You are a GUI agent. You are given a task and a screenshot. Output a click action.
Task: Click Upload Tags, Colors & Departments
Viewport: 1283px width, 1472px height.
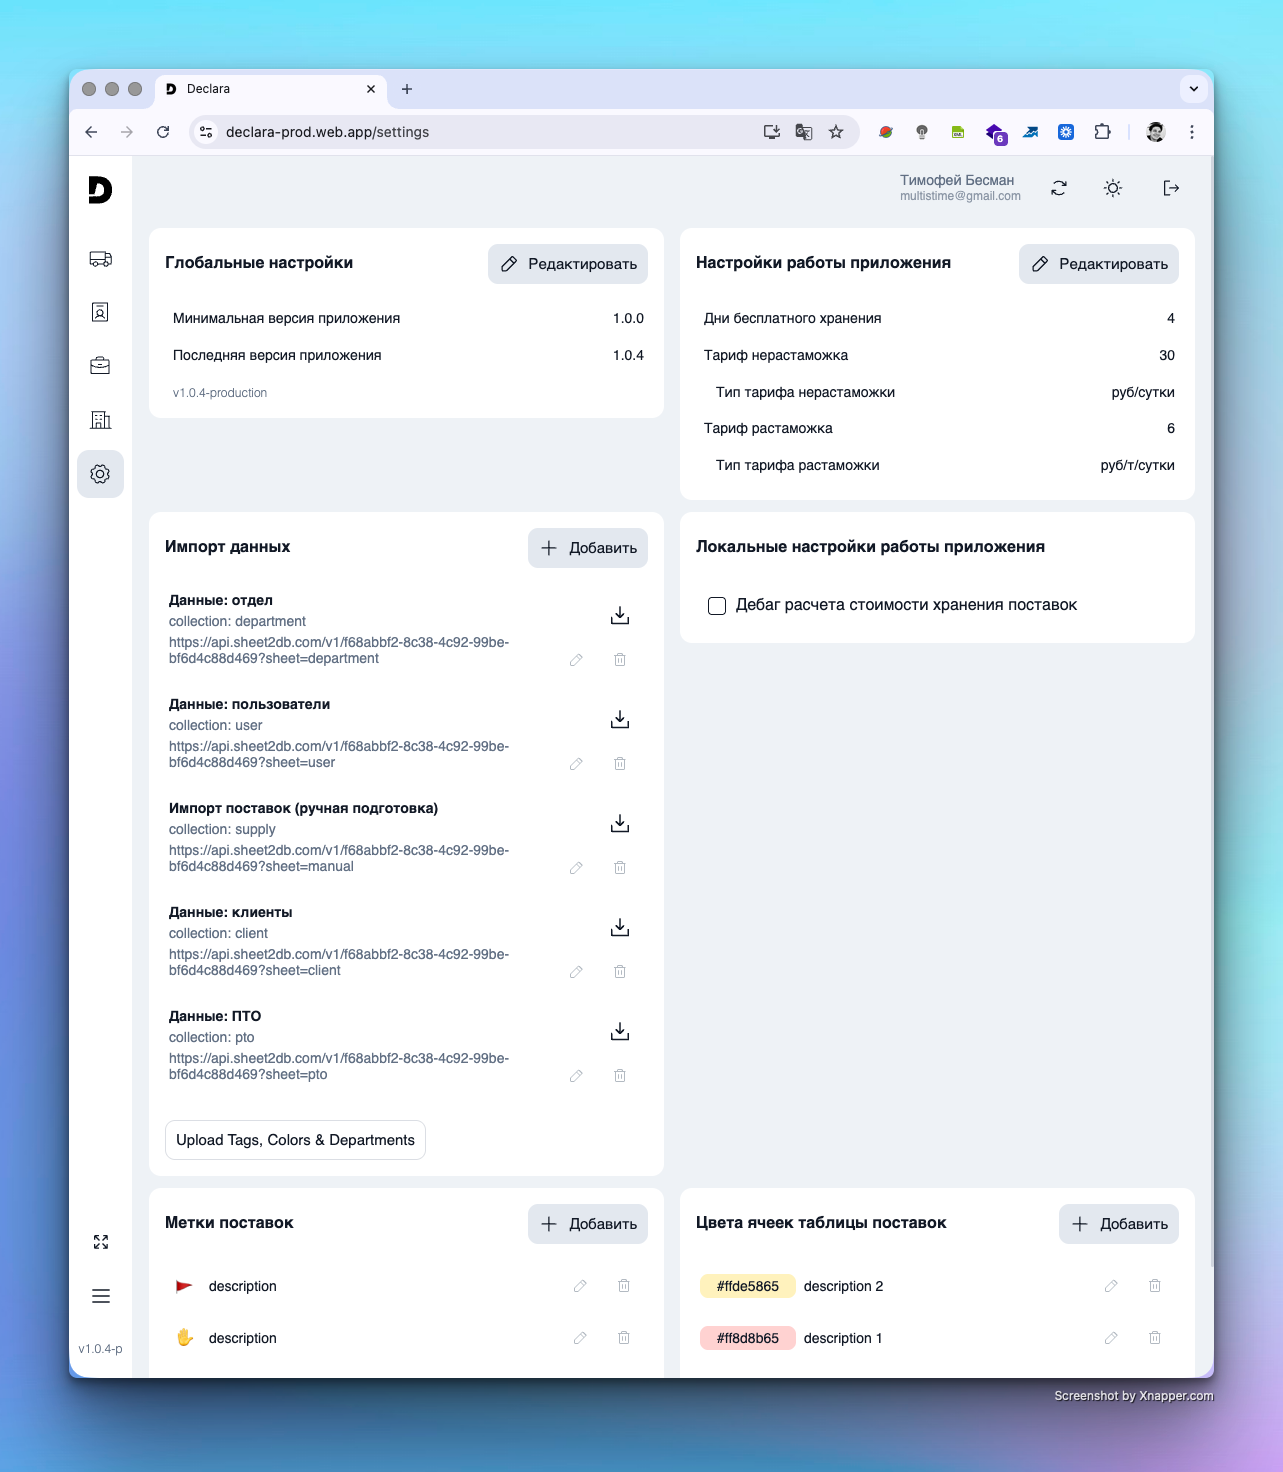click(295, 1140)
